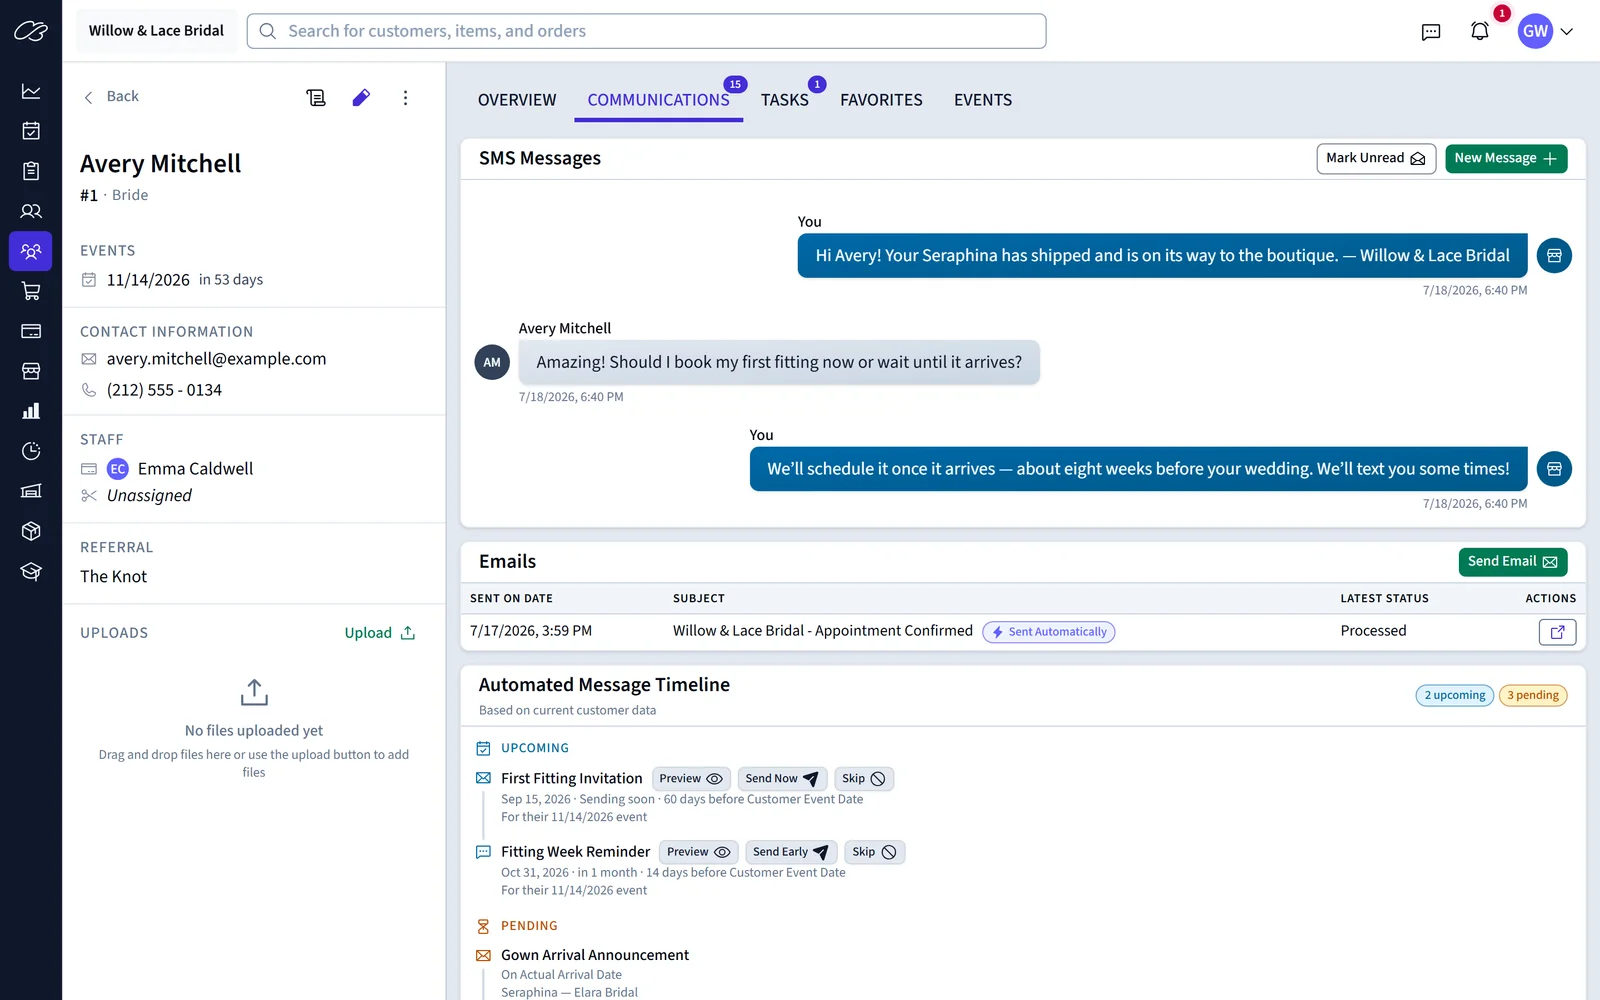Open the shopping cart sidebar icon
This screenshot has width=1600, height=1000.
31,291
